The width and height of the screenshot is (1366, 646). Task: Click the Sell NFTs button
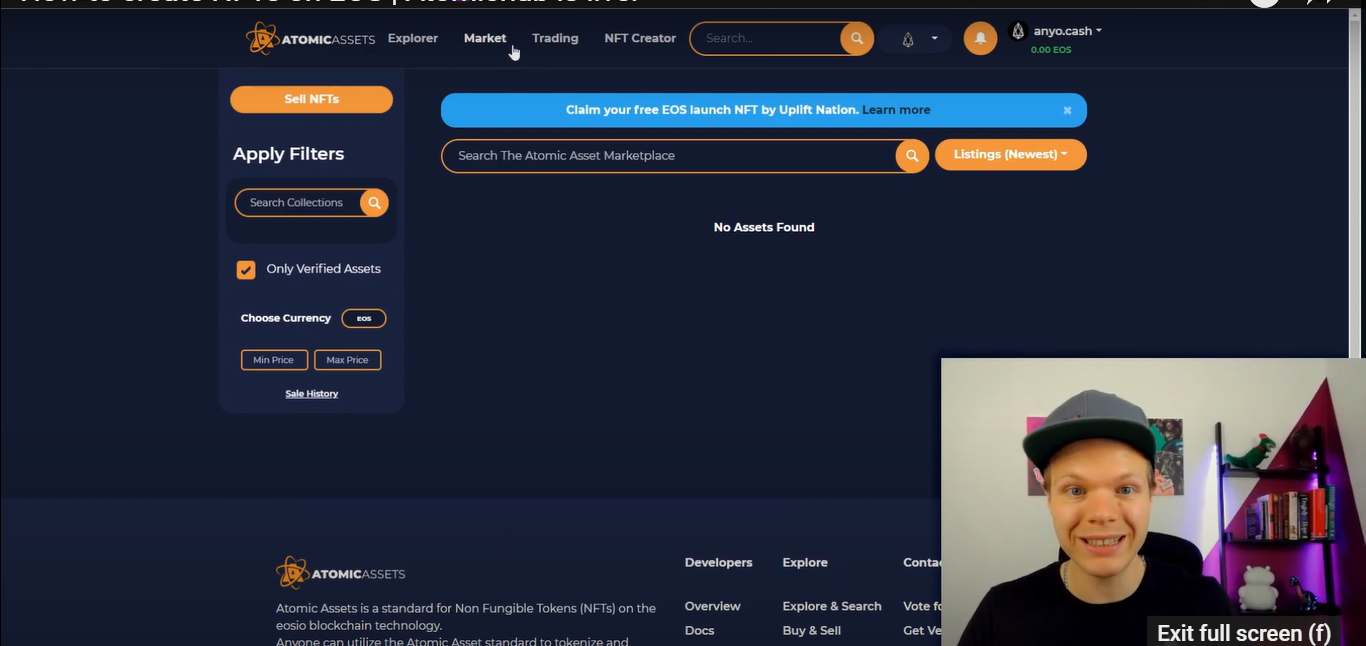(311, 99)
